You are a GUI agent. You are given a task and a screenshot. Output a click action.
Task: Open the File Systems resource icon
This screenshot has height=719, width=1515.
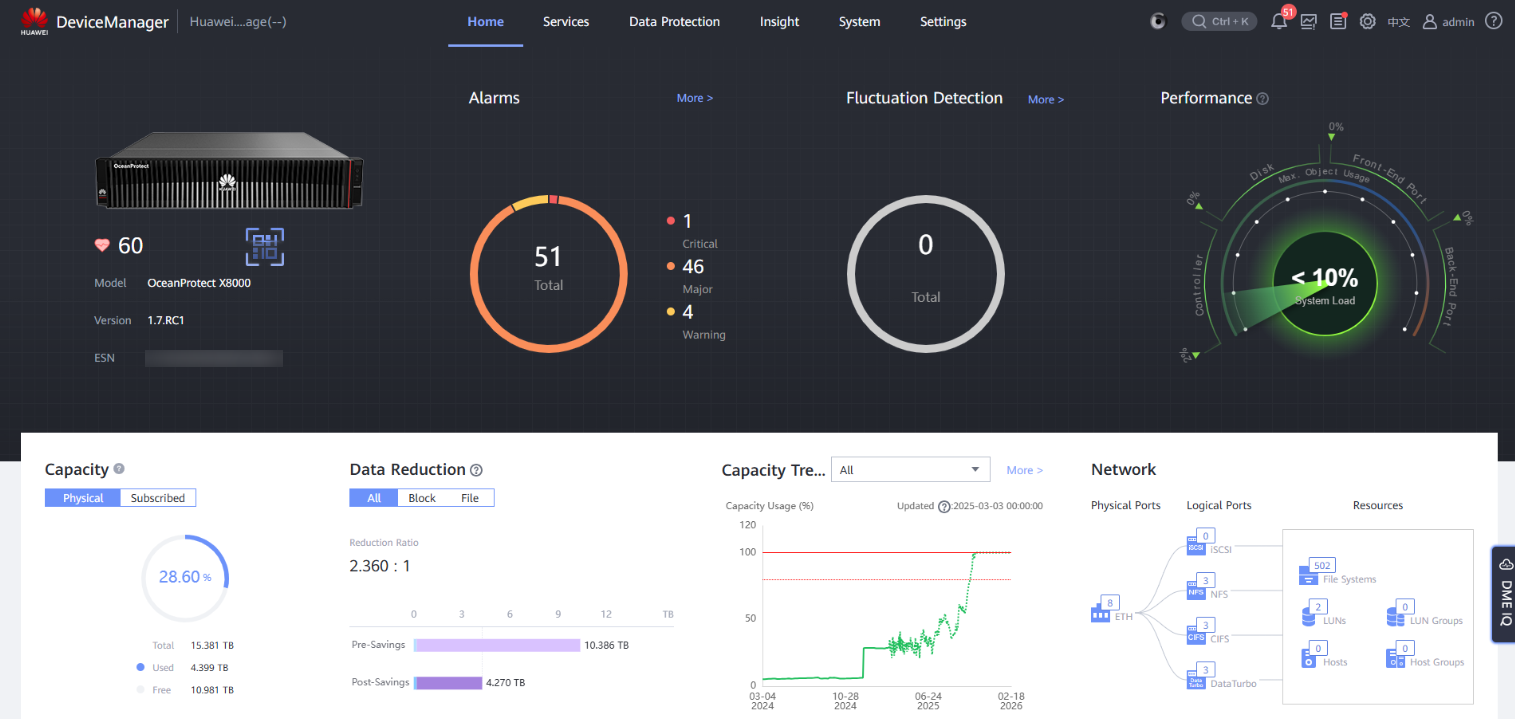point(1308,575)
